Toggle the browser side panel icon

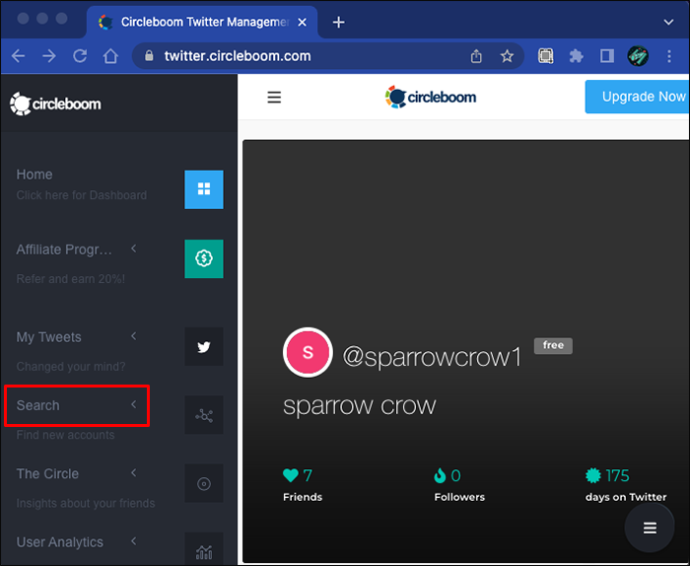[607, 56]
